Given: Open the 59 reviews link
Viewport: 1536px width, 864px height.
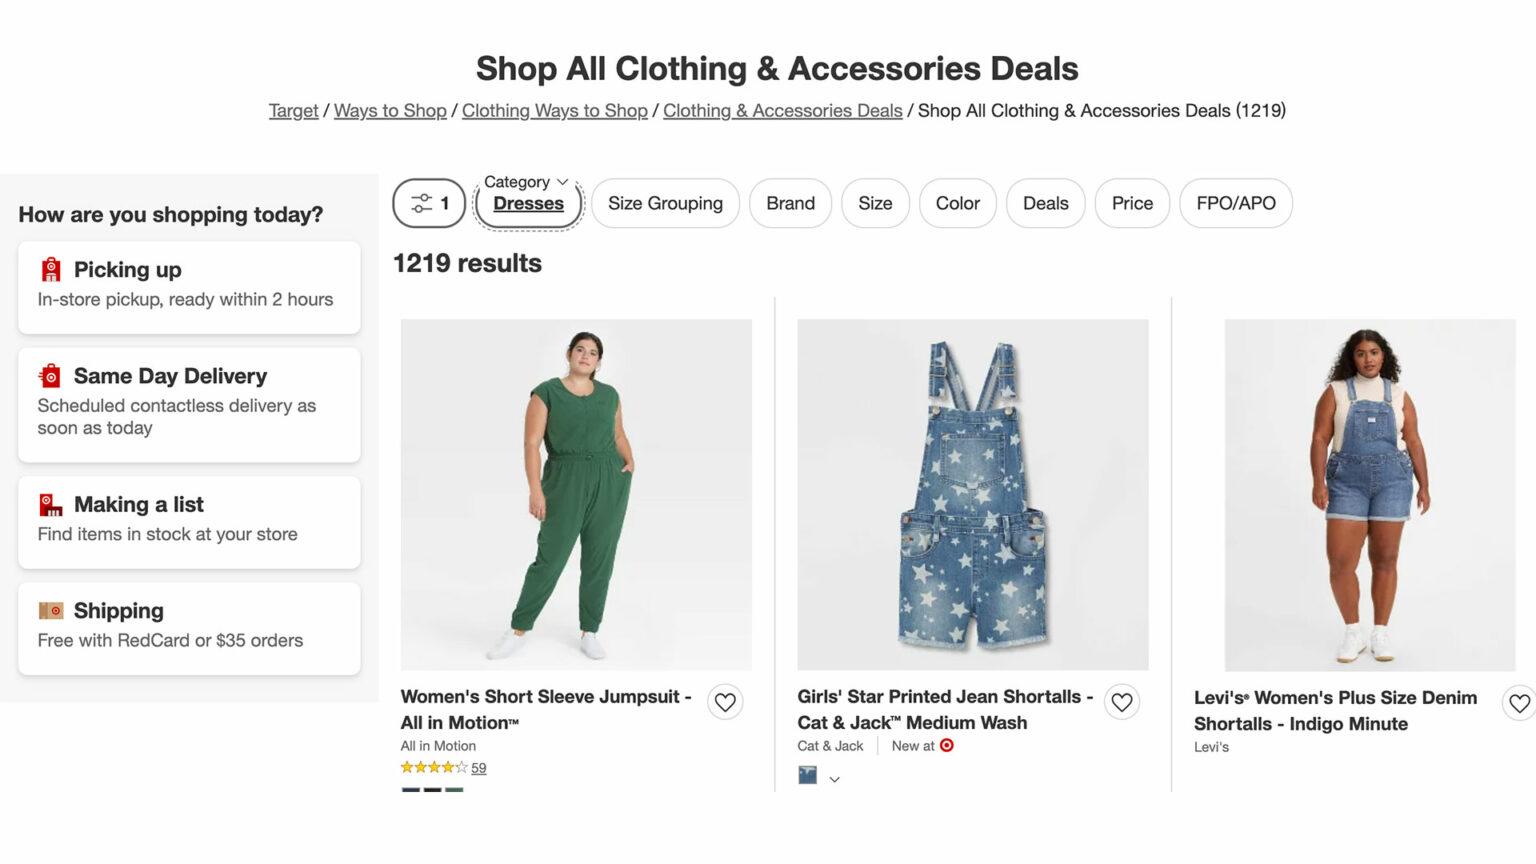Looking at the screenshot, I should pos(479,768).
